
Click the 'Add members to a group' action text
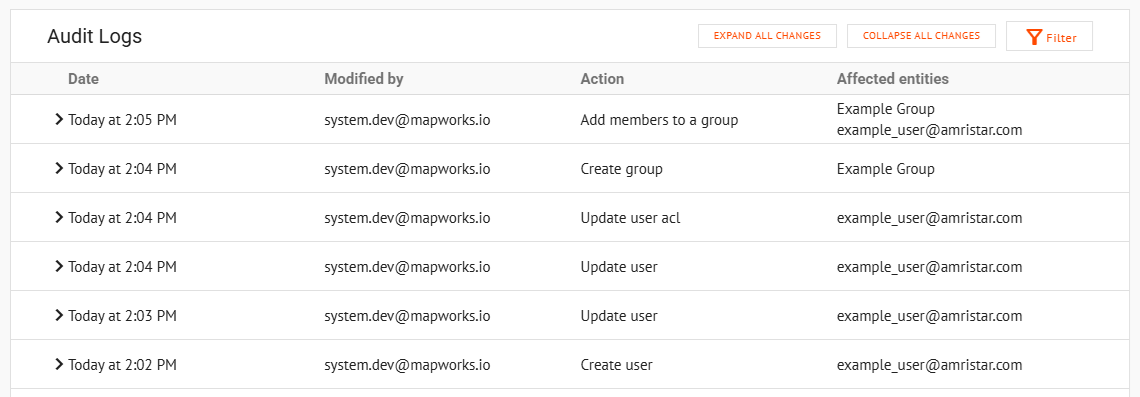pyautogui.click(x=659, y=120)
